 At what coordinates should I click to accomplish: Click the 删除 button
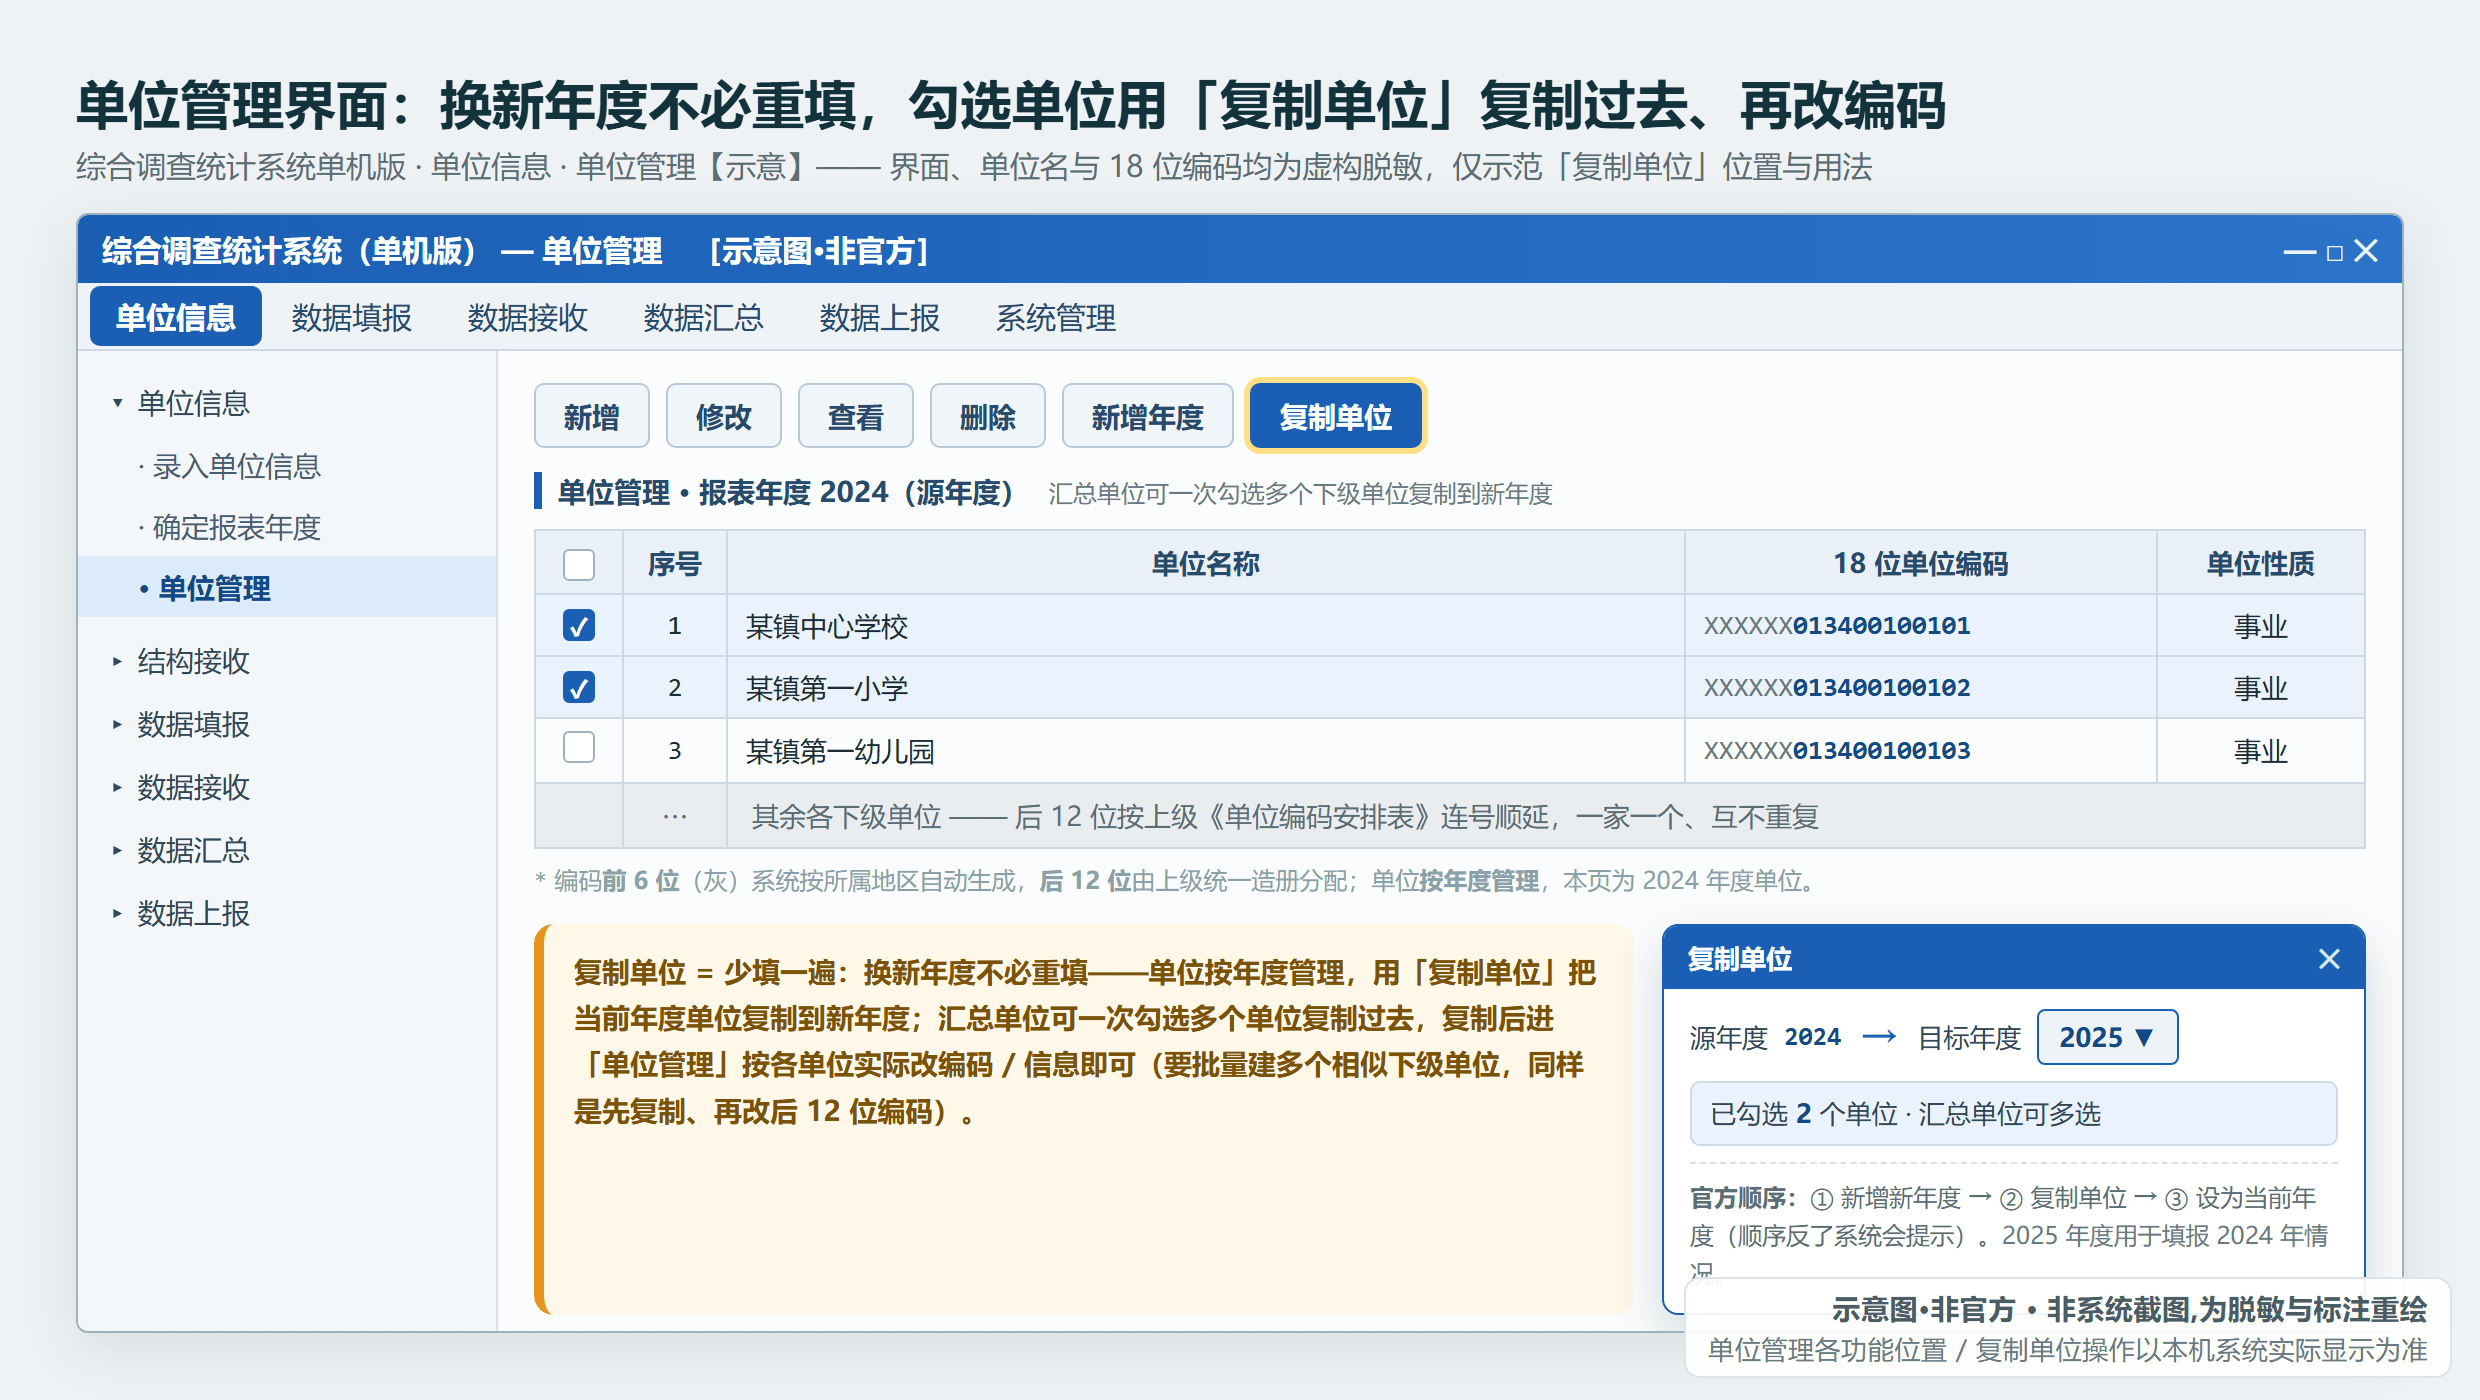pyautogui.click(x=988, y=416)
